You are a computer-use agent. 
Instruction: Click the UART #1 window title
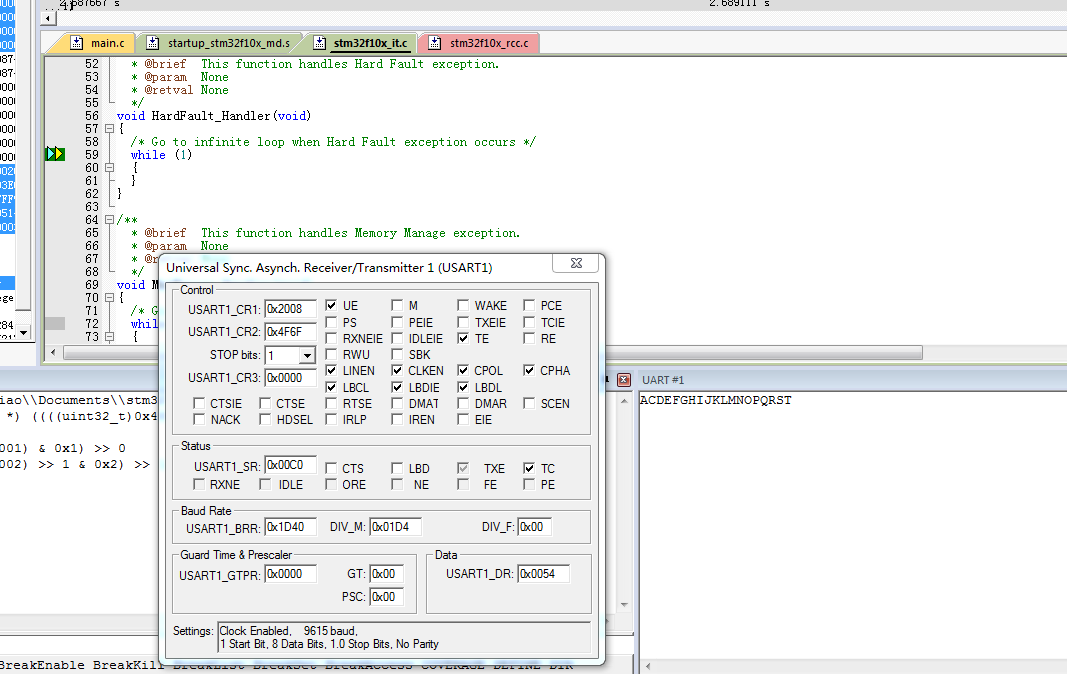click(x=663, y=380)
